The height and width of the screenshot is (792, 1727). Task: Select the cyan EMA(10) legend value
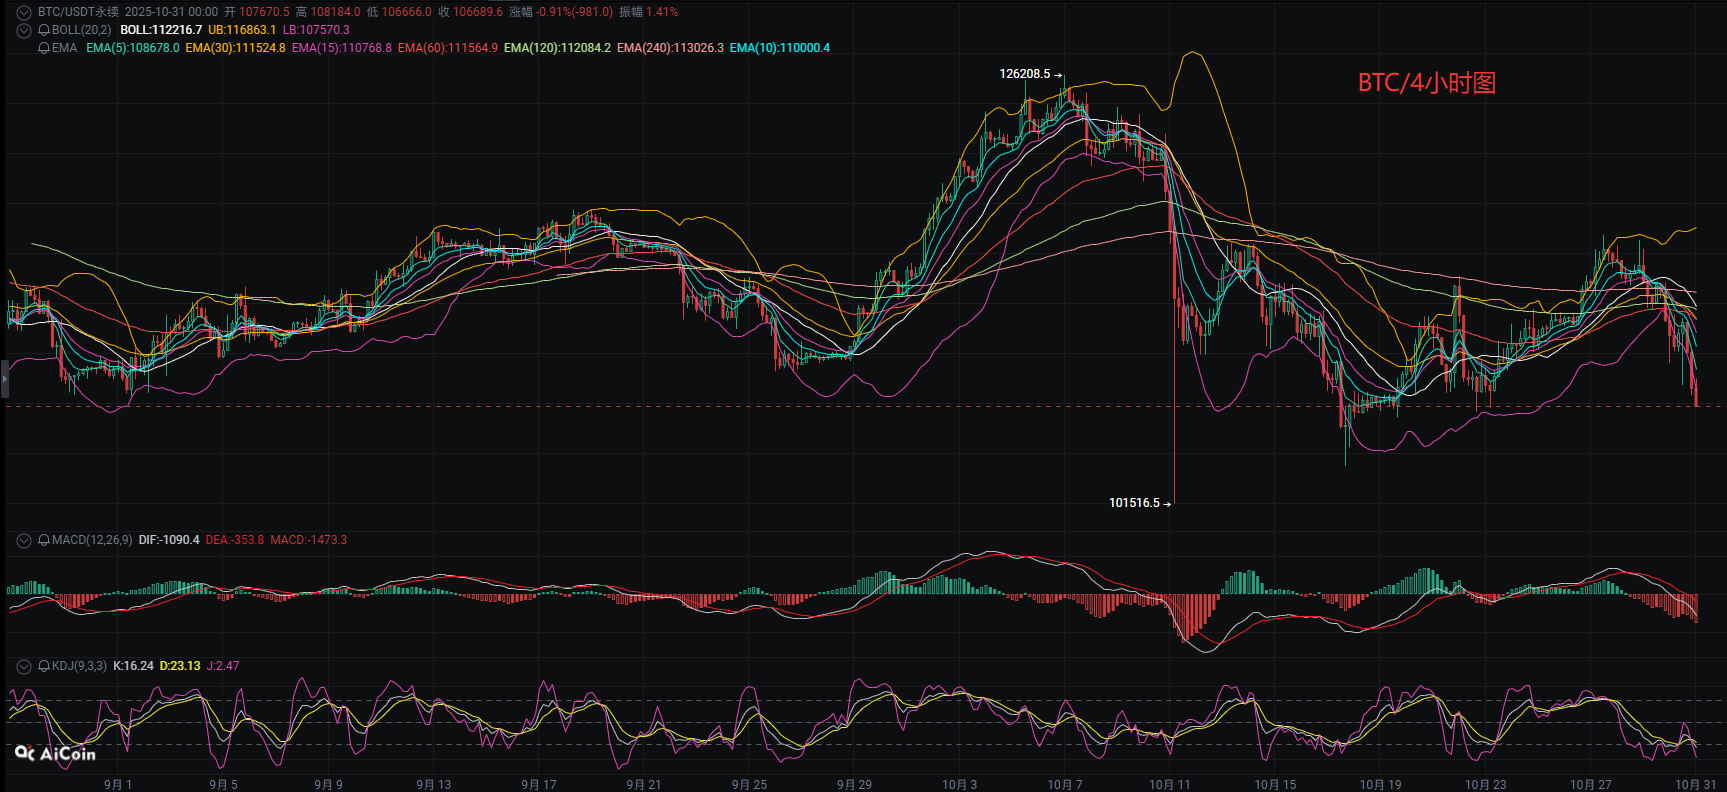click(x=780, y=48)
